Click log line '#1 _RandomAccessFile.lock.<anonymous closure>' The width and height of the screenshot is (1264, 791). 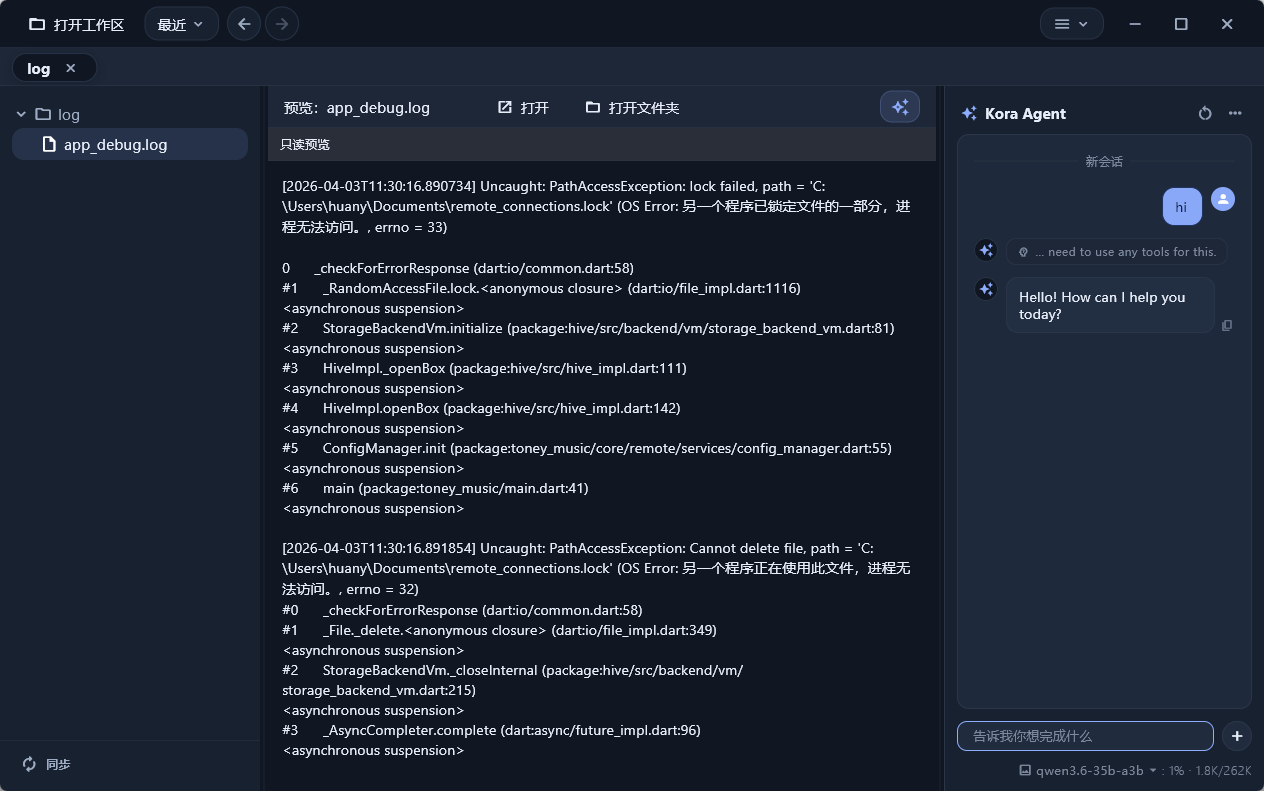(x=542, y=288)
